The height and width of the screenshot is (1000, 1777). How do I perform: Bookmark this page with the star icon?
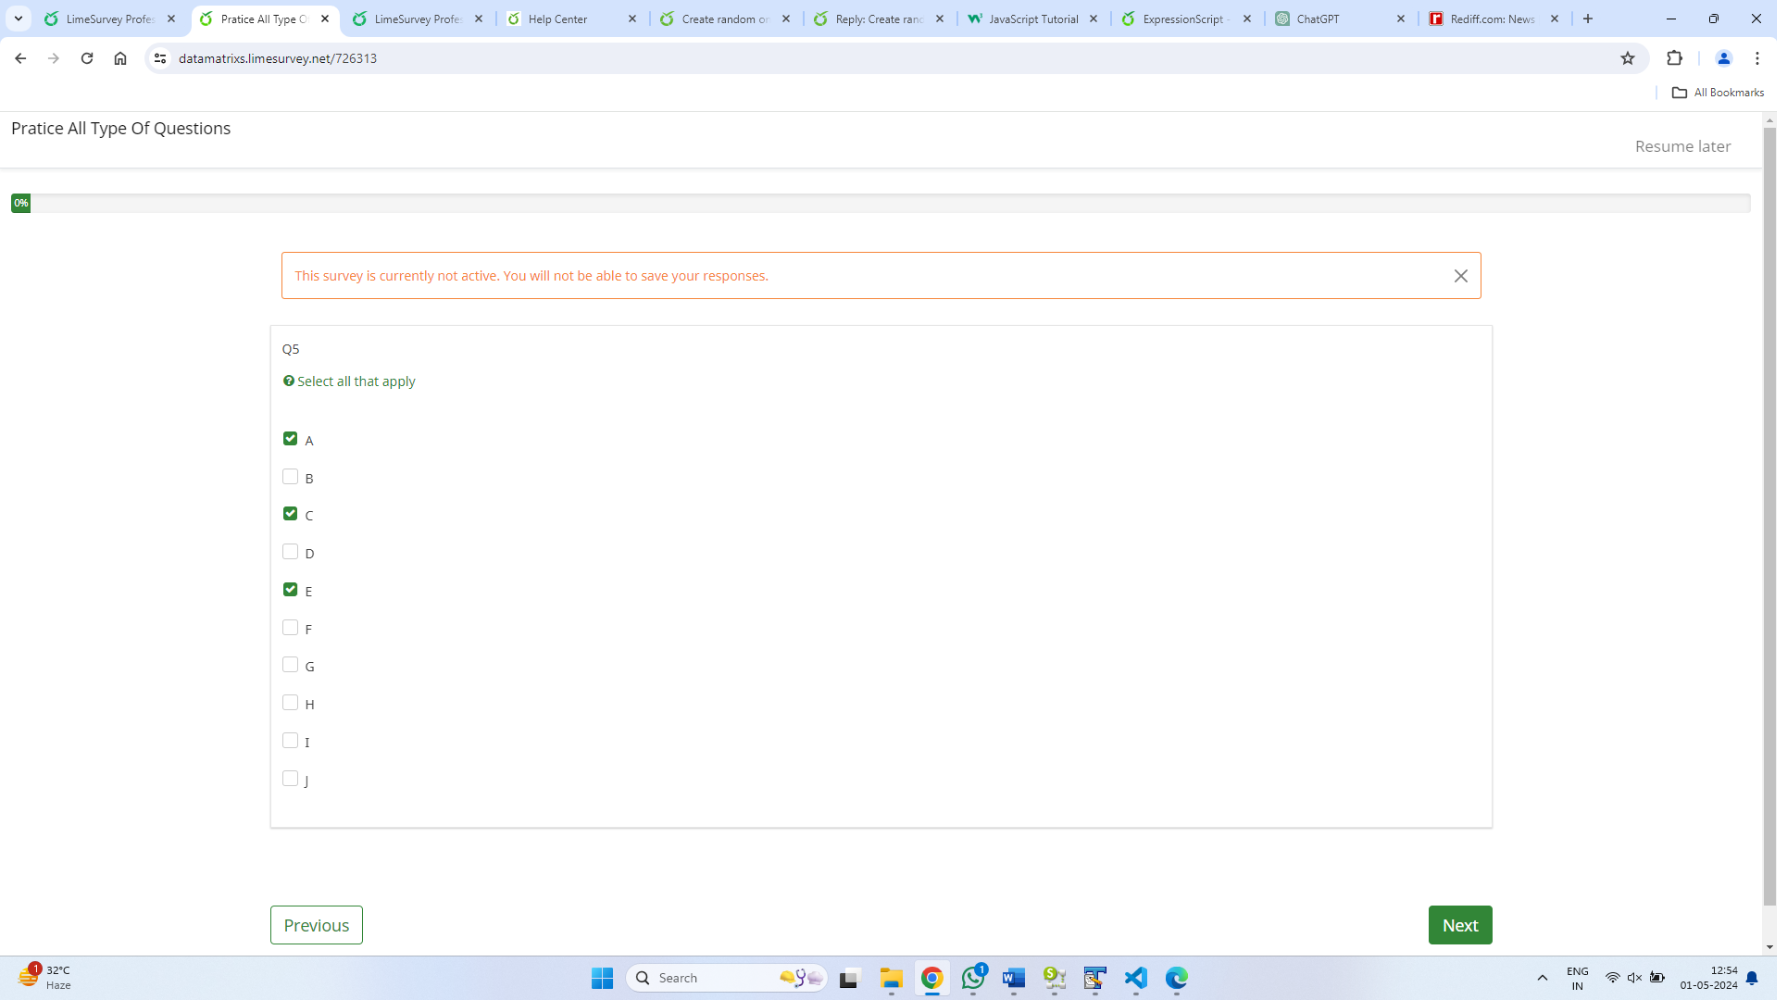1627,58
